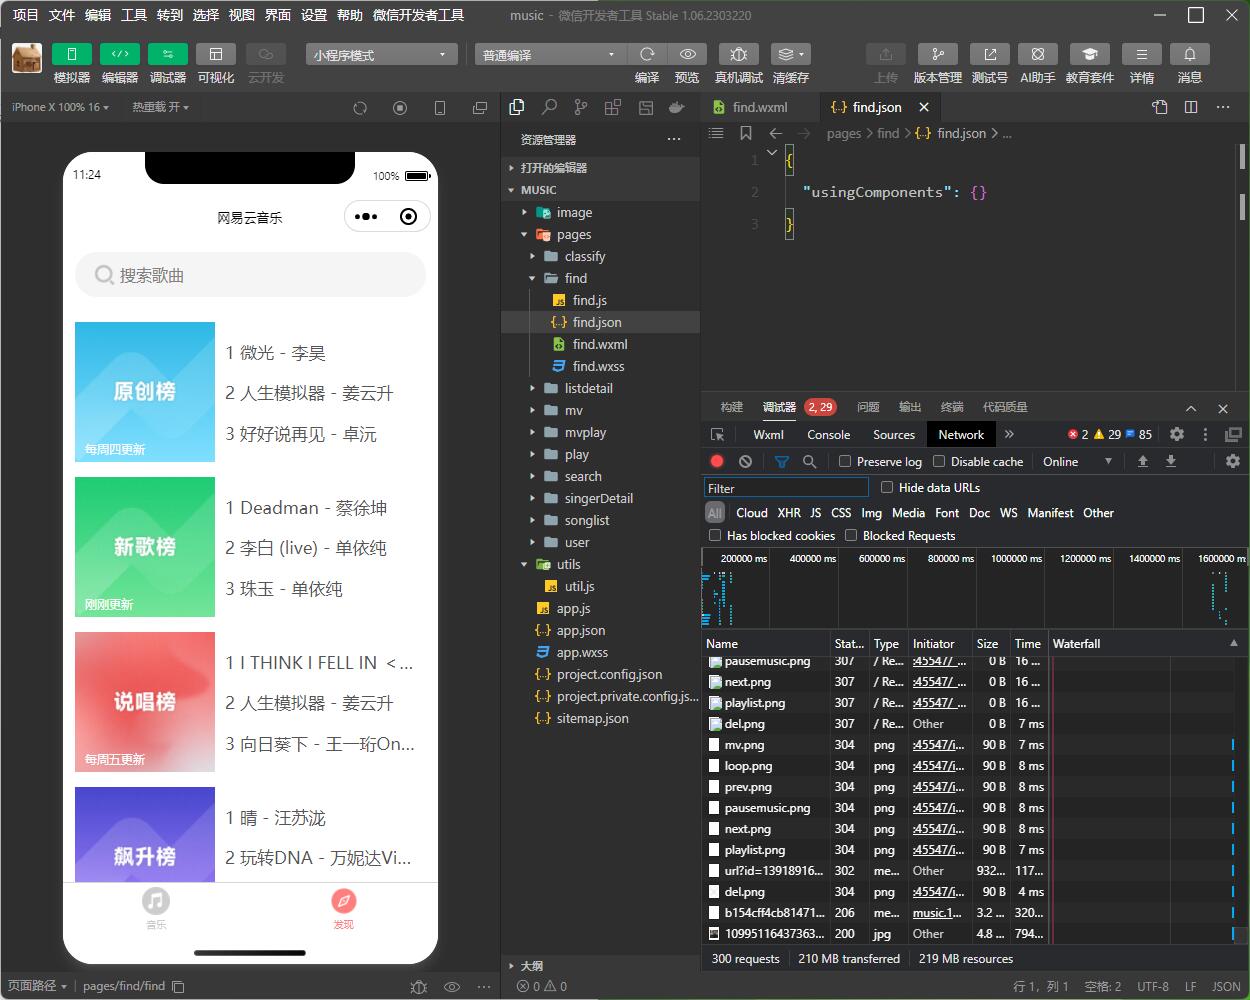This screenshot has height=1000, width=1250.
Task: Toggle the network filter funnel icon
Action: tap(782, 461)
